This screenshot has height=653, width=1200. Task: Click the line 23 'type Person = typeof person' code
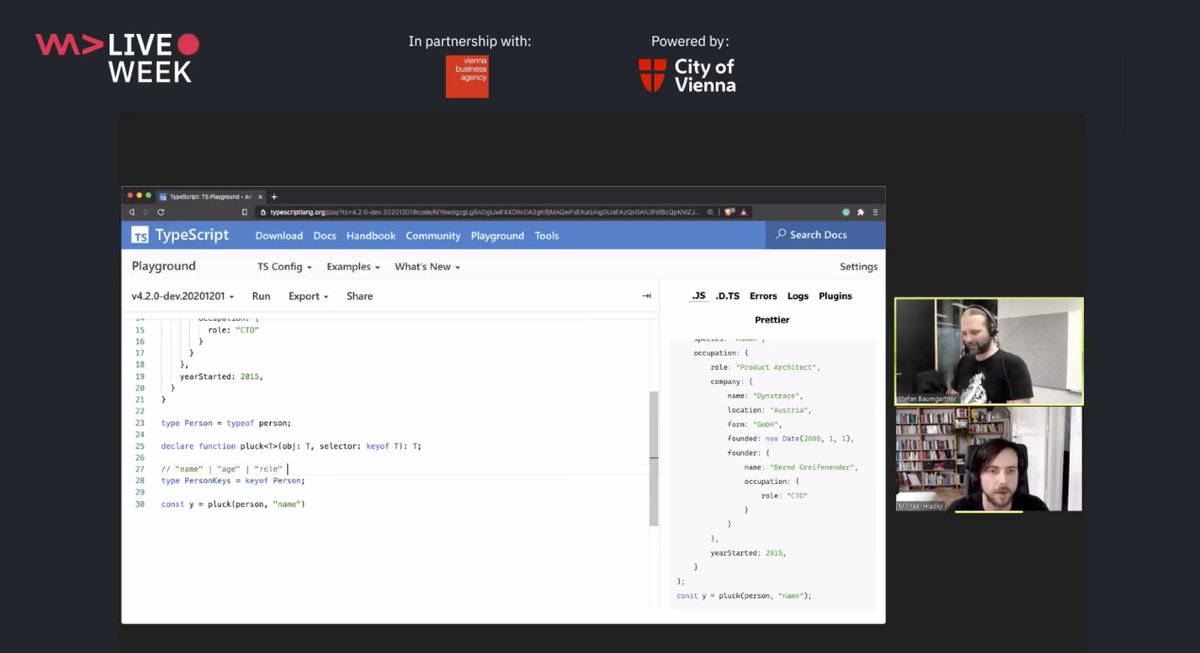click(226, 423)
